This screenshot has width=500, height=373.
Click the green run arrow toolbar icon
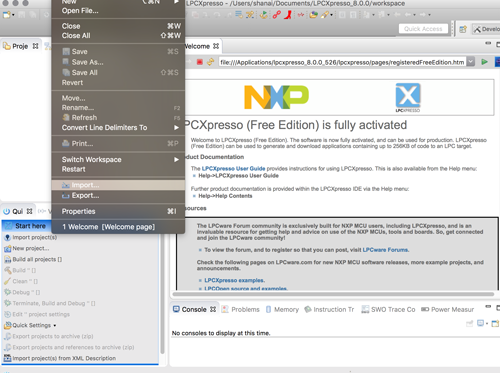click(x=264, y=15)
